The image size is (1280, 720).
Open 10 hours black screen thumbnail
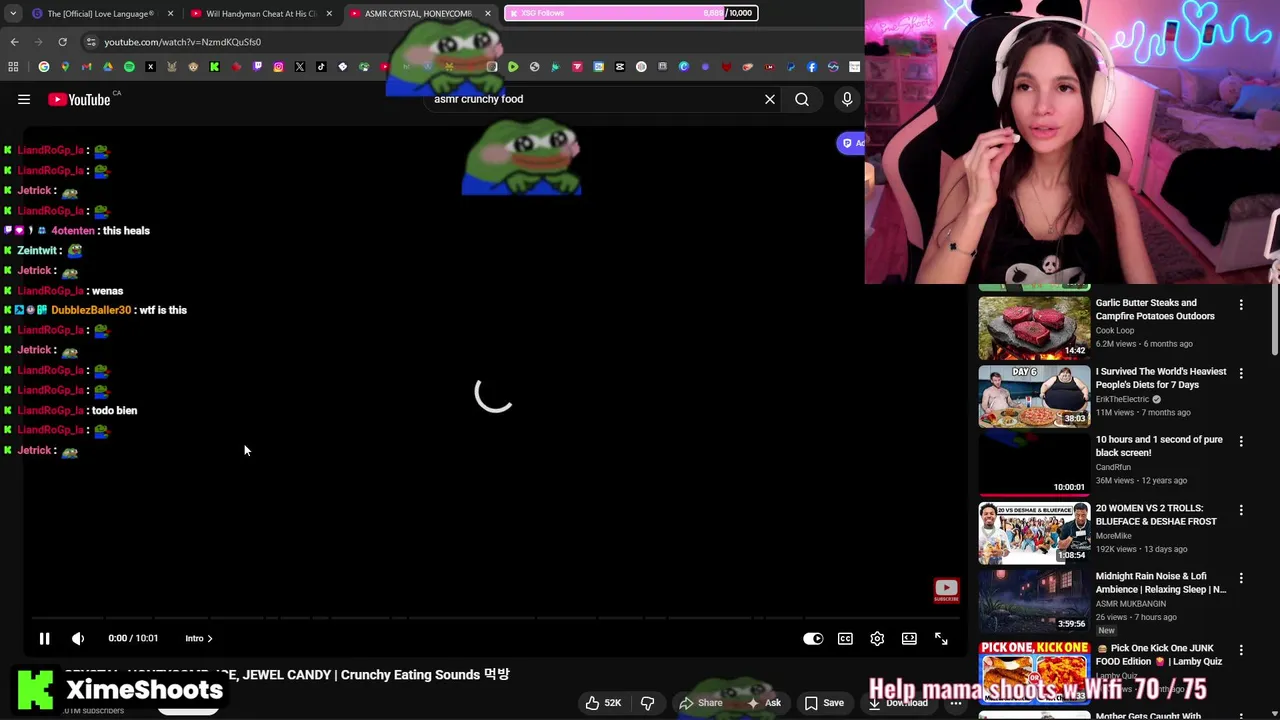click(x=1034, y=464)
